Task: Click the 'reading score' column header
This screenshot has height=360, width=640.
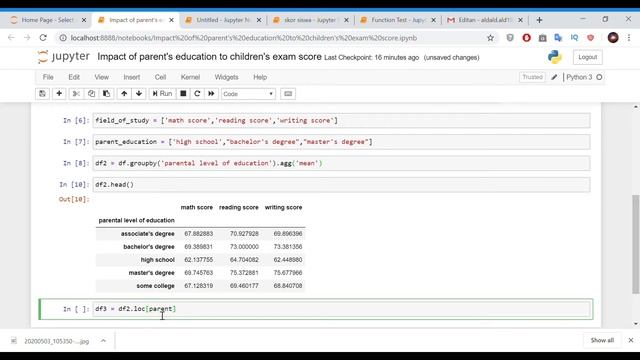Action: tap(239, 207)
